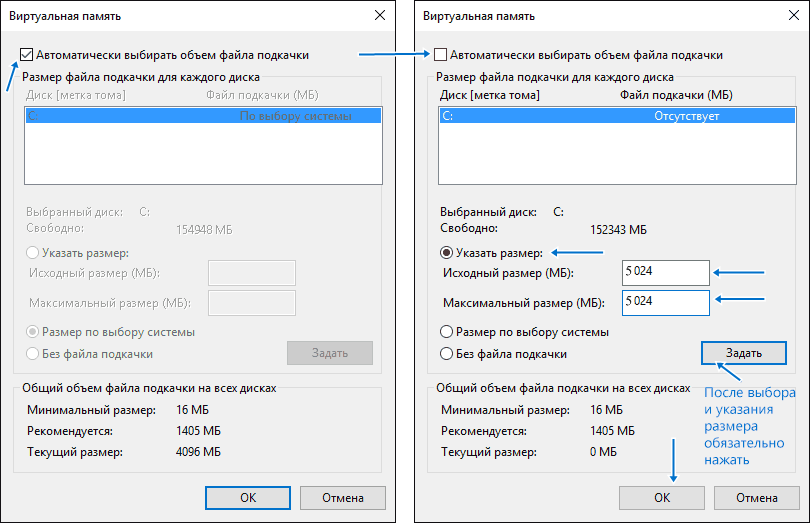
Task: Select drive C: row 'Отсутствует'
Action: [x=617, y=116]
